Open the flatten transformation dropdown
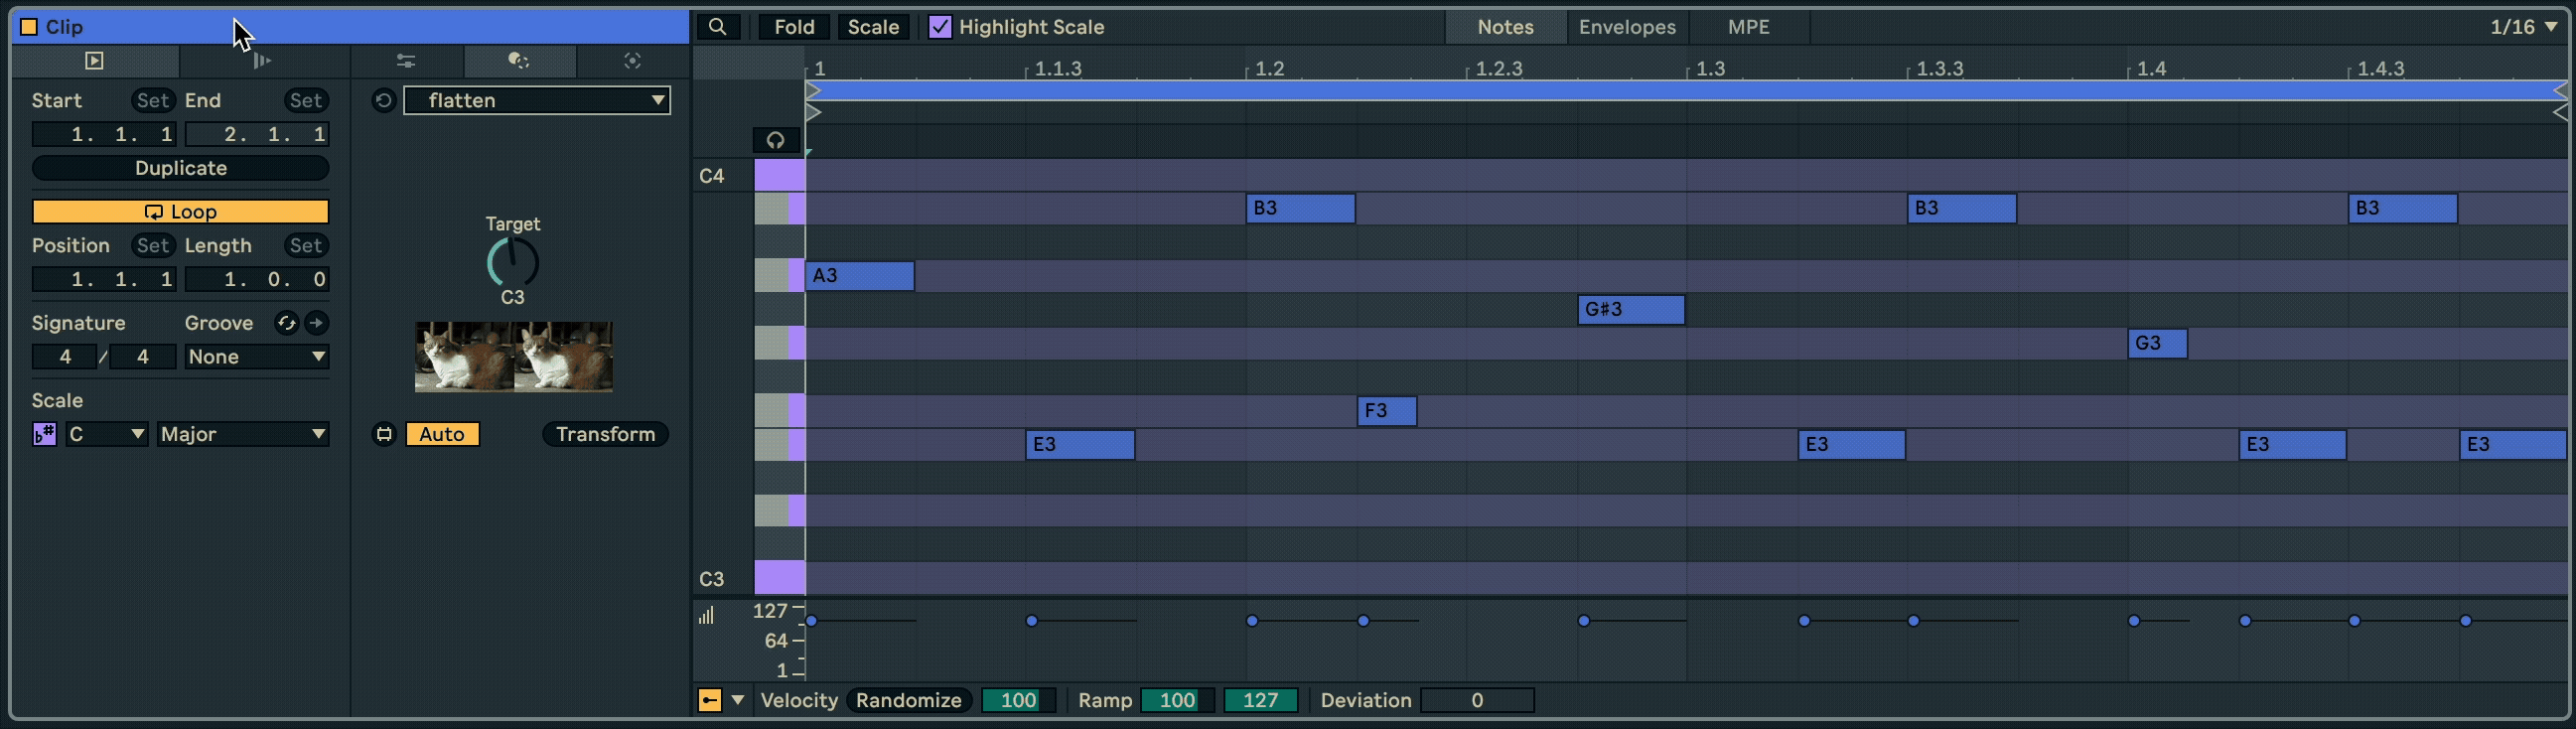The width and height of the screenshot is (2576, 729). (537, 100)
